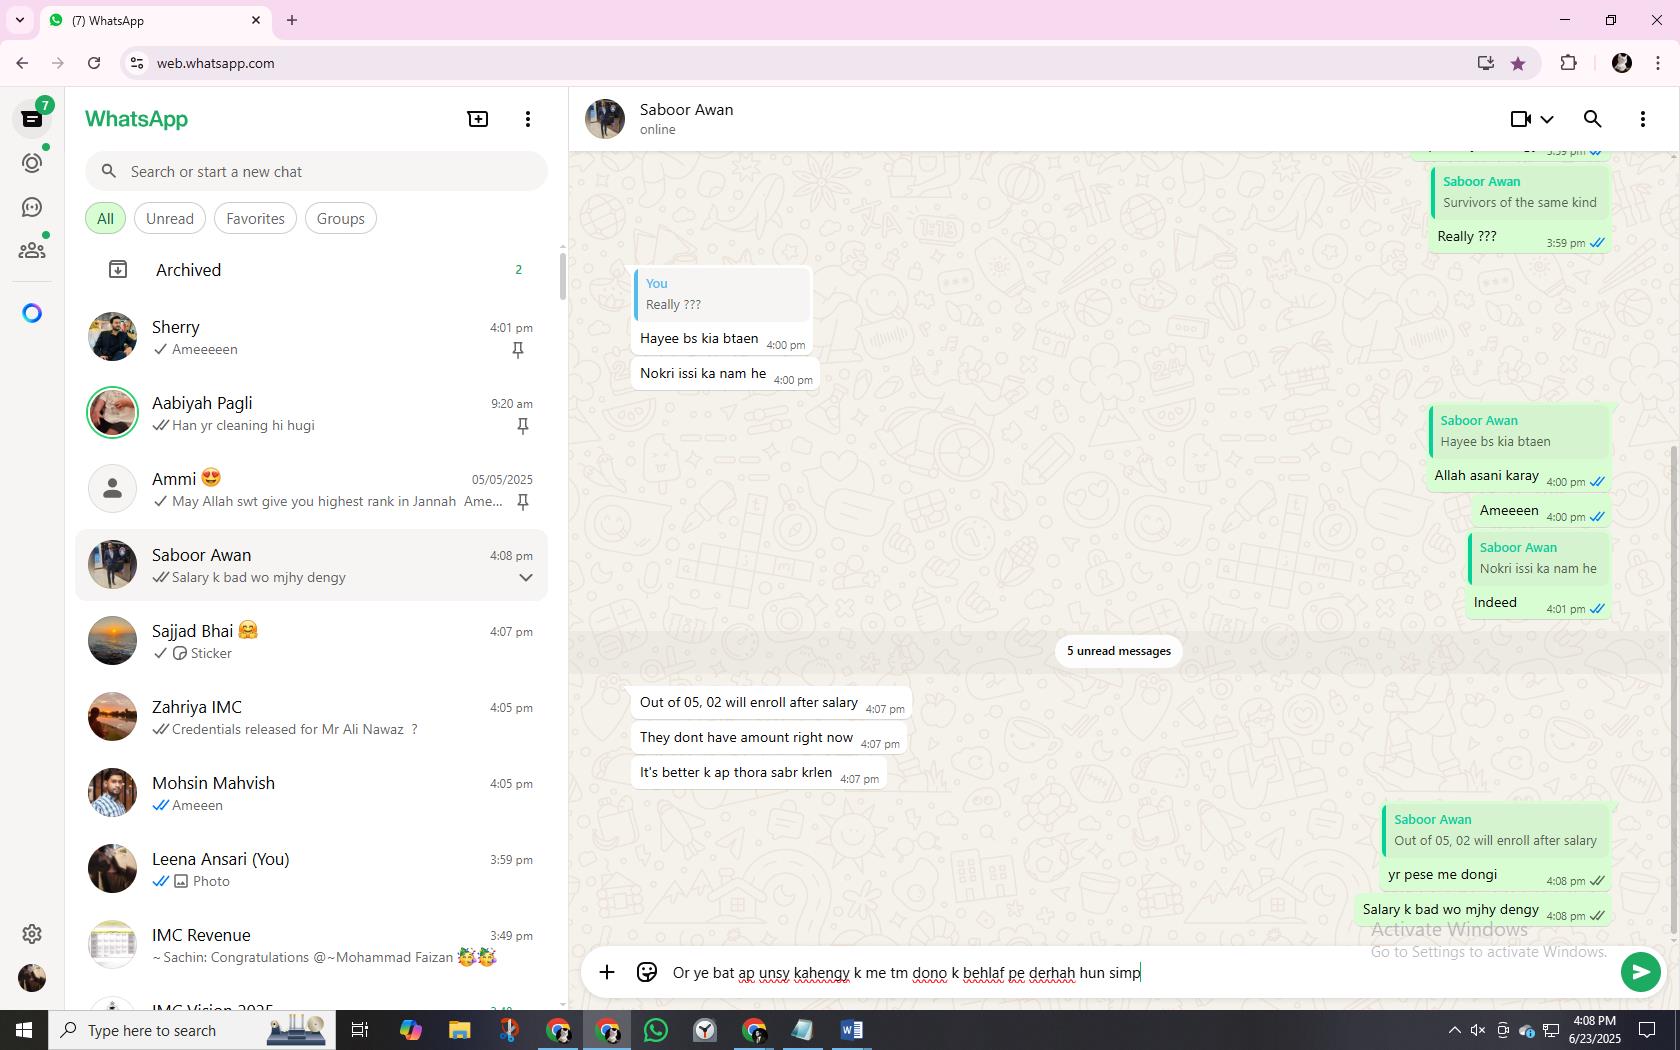Open Saboor Awan contact info from header name
This screenshot has height=1050, width=1680.
[686, 110]
